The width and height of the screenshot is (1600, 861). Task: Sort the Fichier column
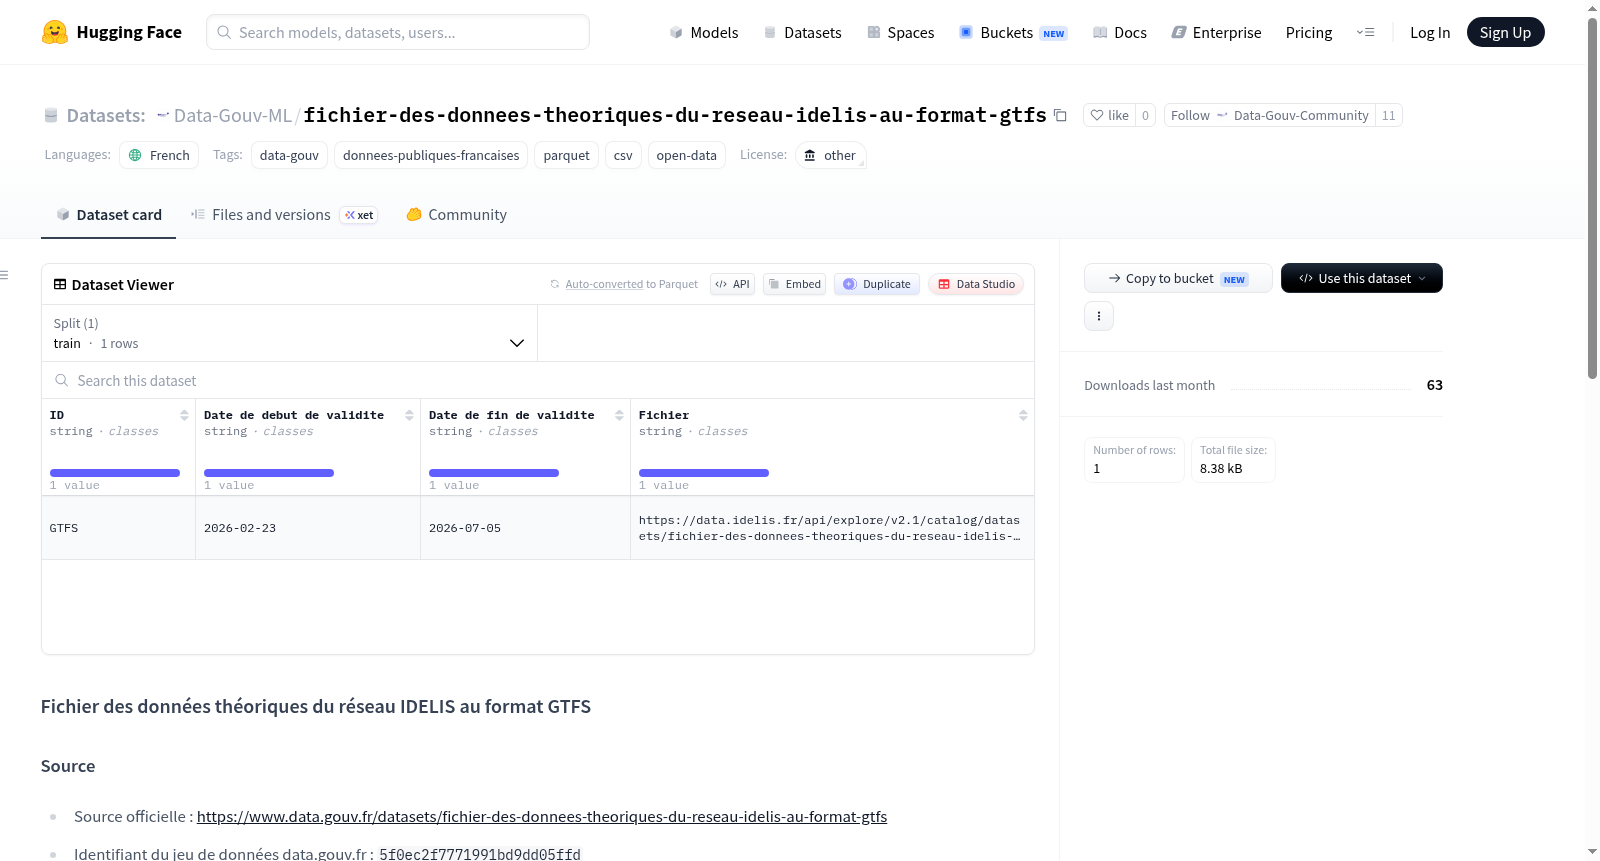click(x=1023, y=415)
